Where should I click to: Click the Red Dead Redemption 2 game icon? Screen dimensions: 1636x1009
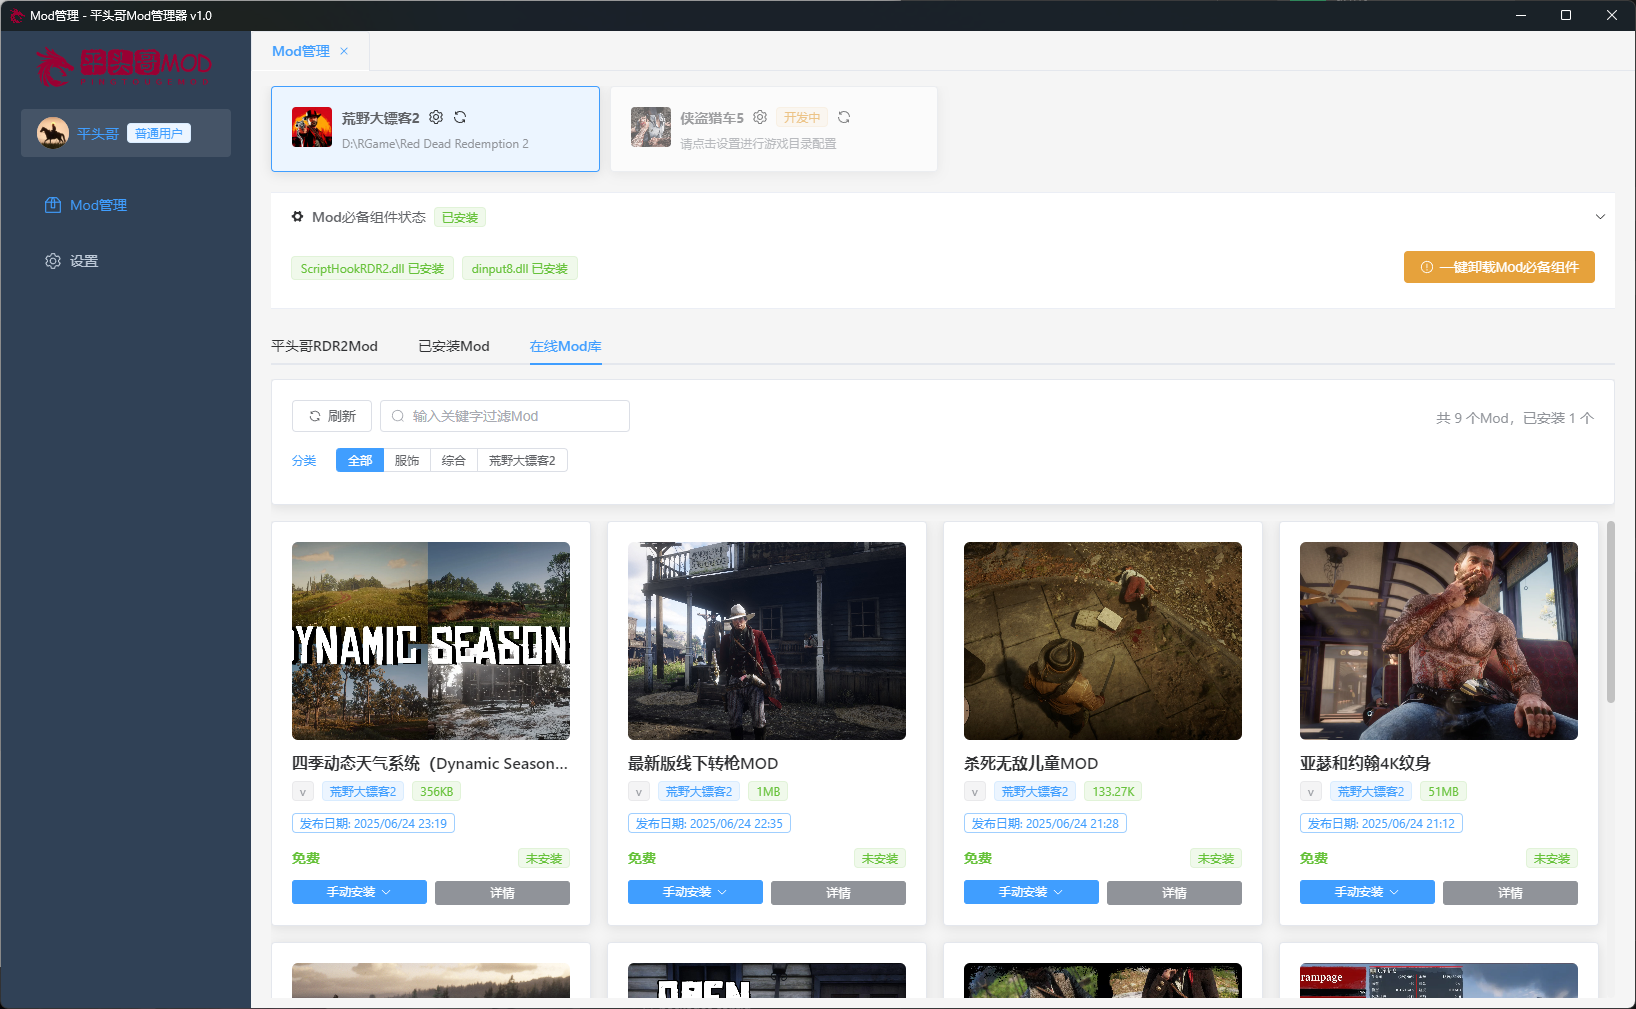coord(312,128)
